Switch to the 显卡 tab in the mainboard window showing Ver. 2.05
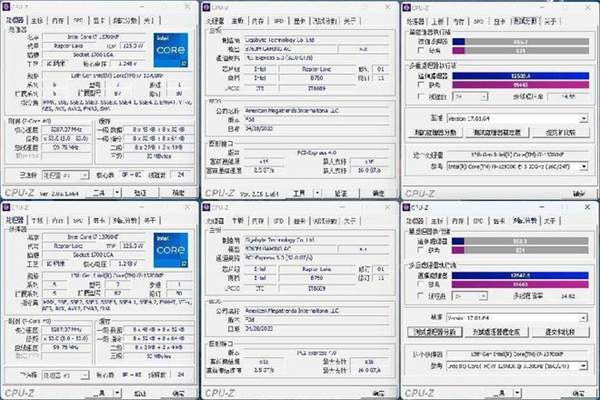 click(x=299, y=21)
